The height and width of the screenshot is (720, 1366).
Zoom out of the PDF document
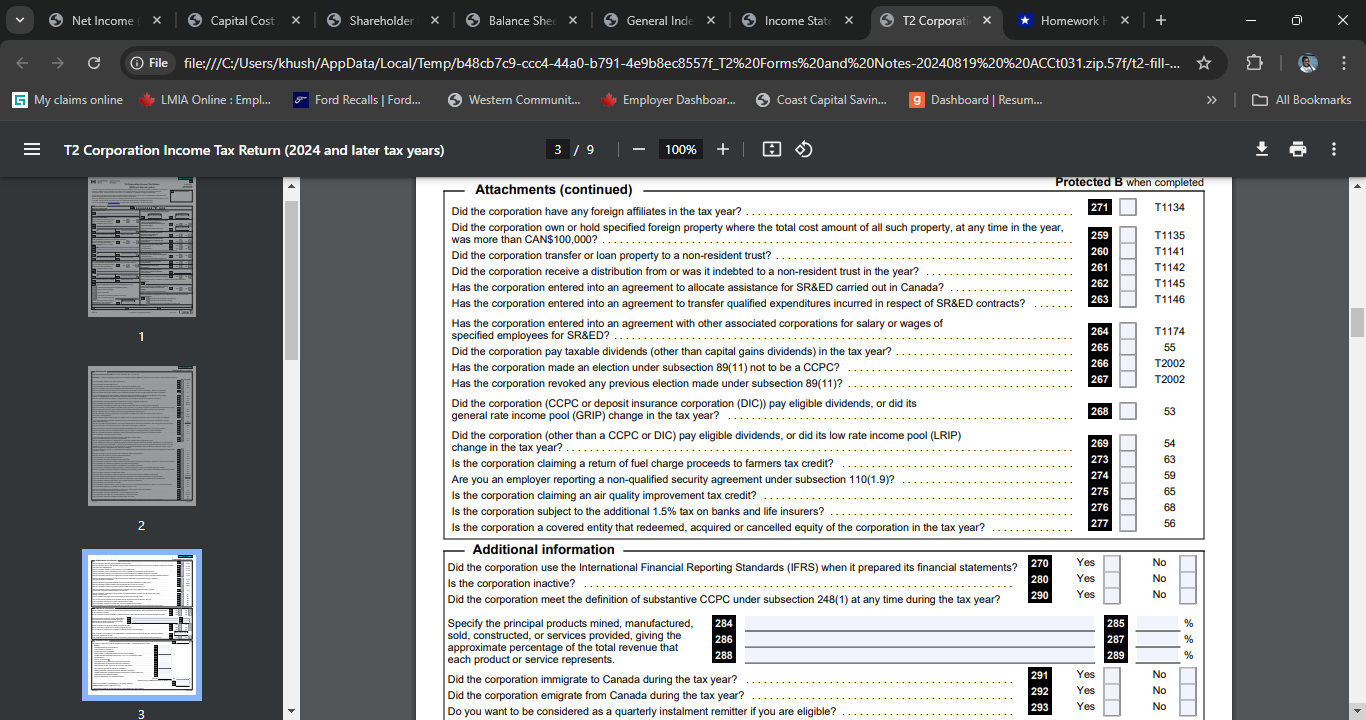638,148
